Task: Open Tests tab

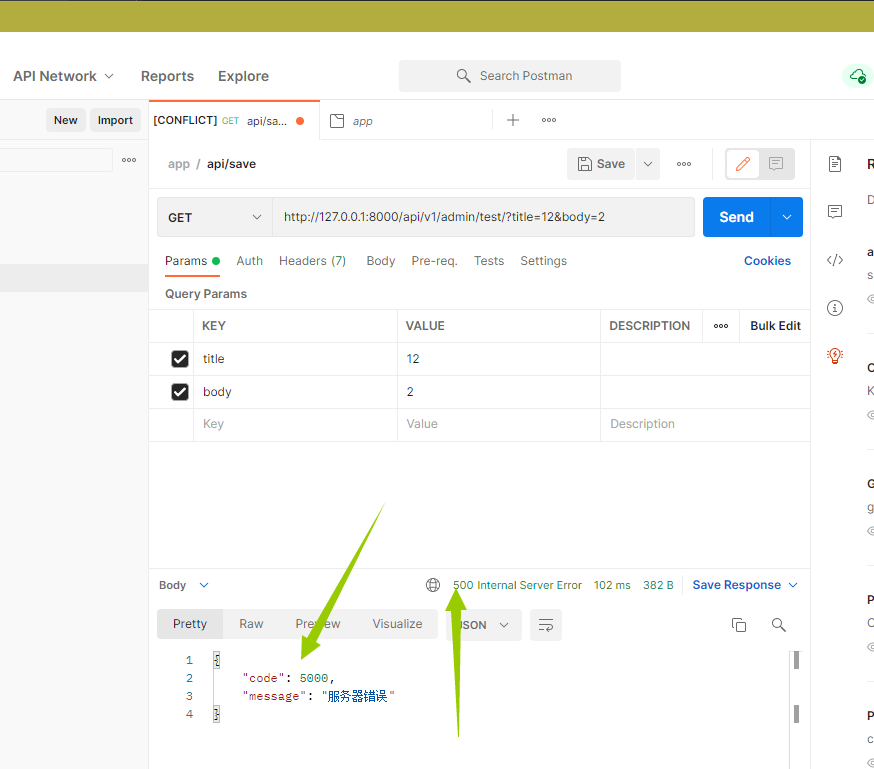Action: [x=489, y=261]
